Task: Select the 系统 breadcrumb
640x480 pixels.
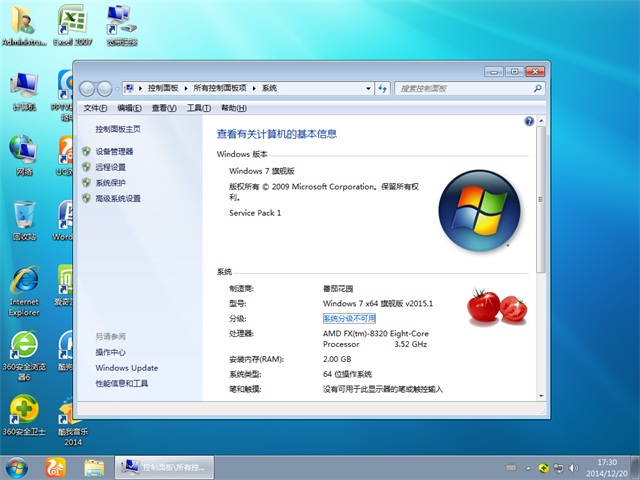Action: 269,88
